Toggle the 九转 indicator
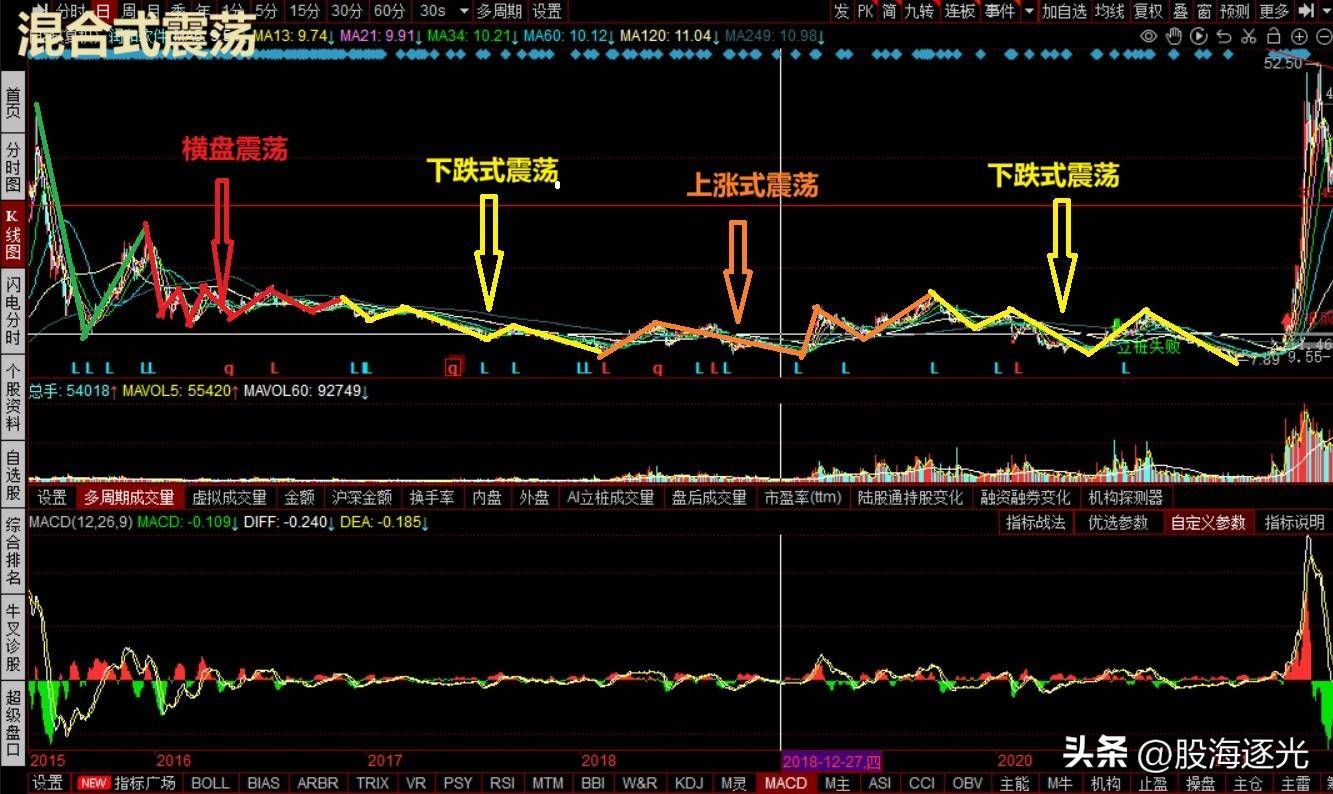 pos(919,11)
